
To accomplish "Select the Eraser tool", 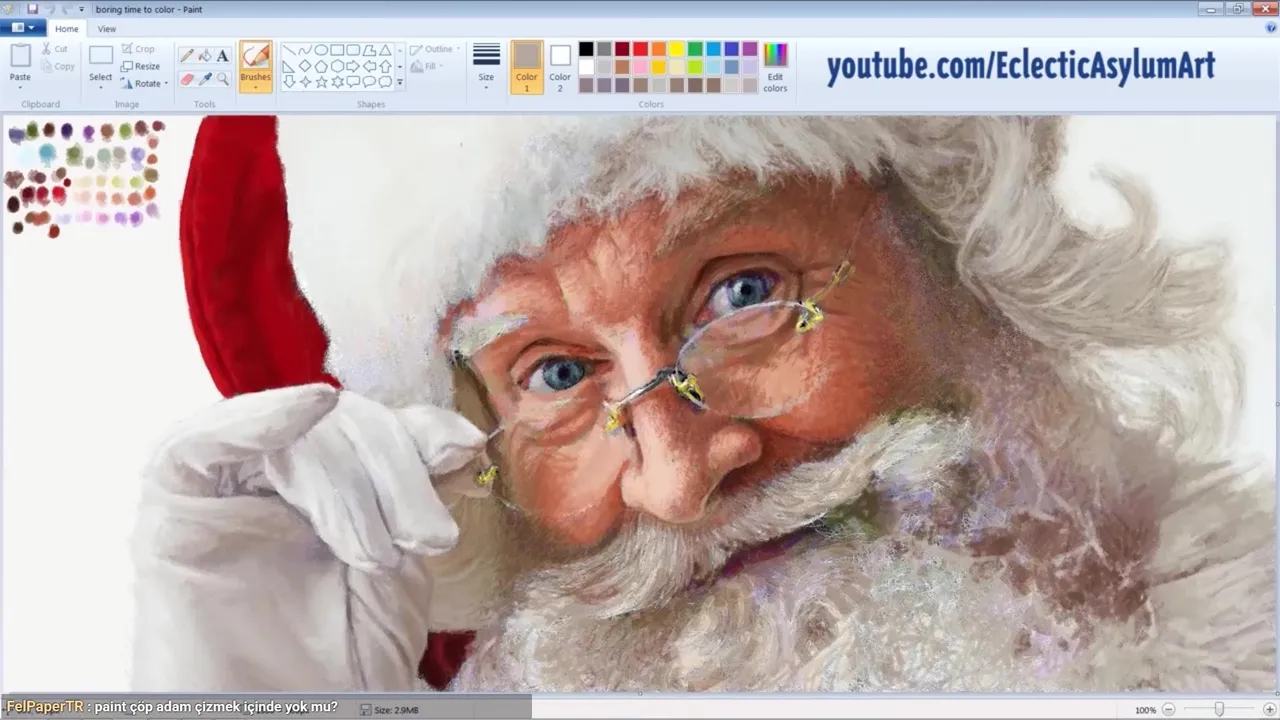I will (x=186, y=79).
